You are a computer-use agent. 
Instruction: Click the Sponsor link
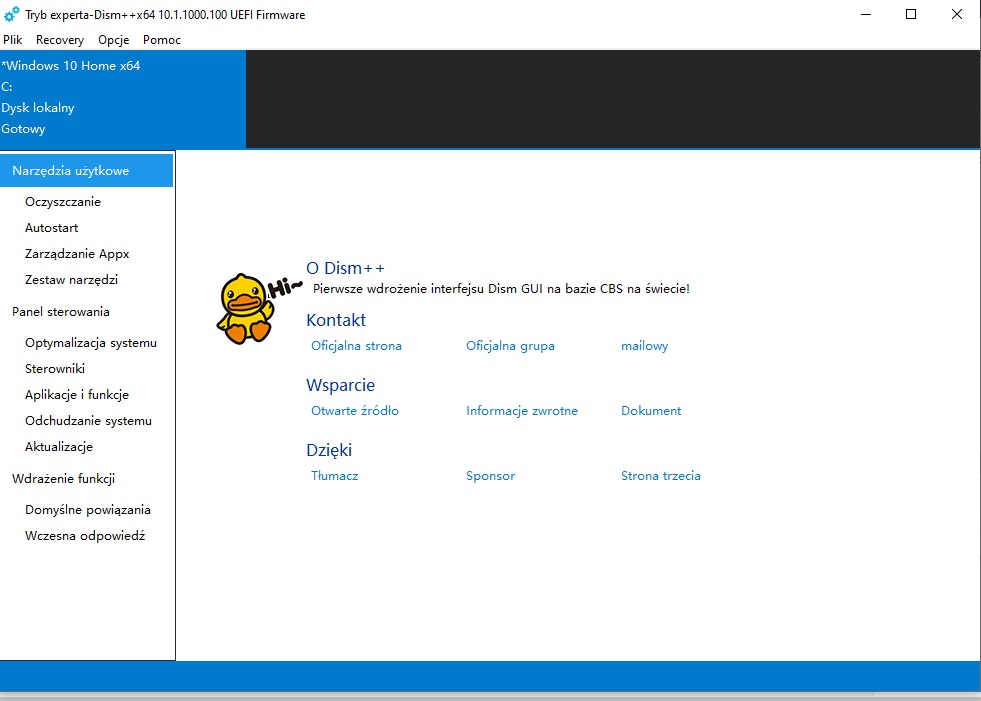tap(490, 476)
